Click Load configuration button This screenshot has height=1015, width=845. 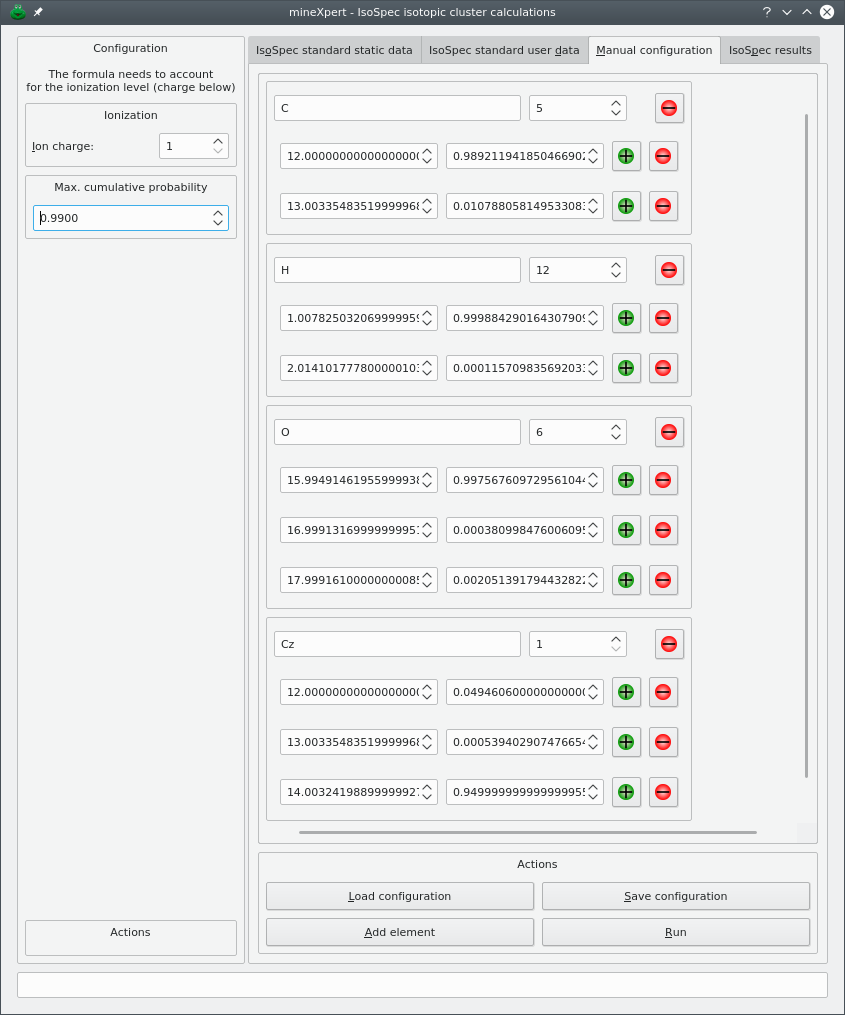click(399, 896)
